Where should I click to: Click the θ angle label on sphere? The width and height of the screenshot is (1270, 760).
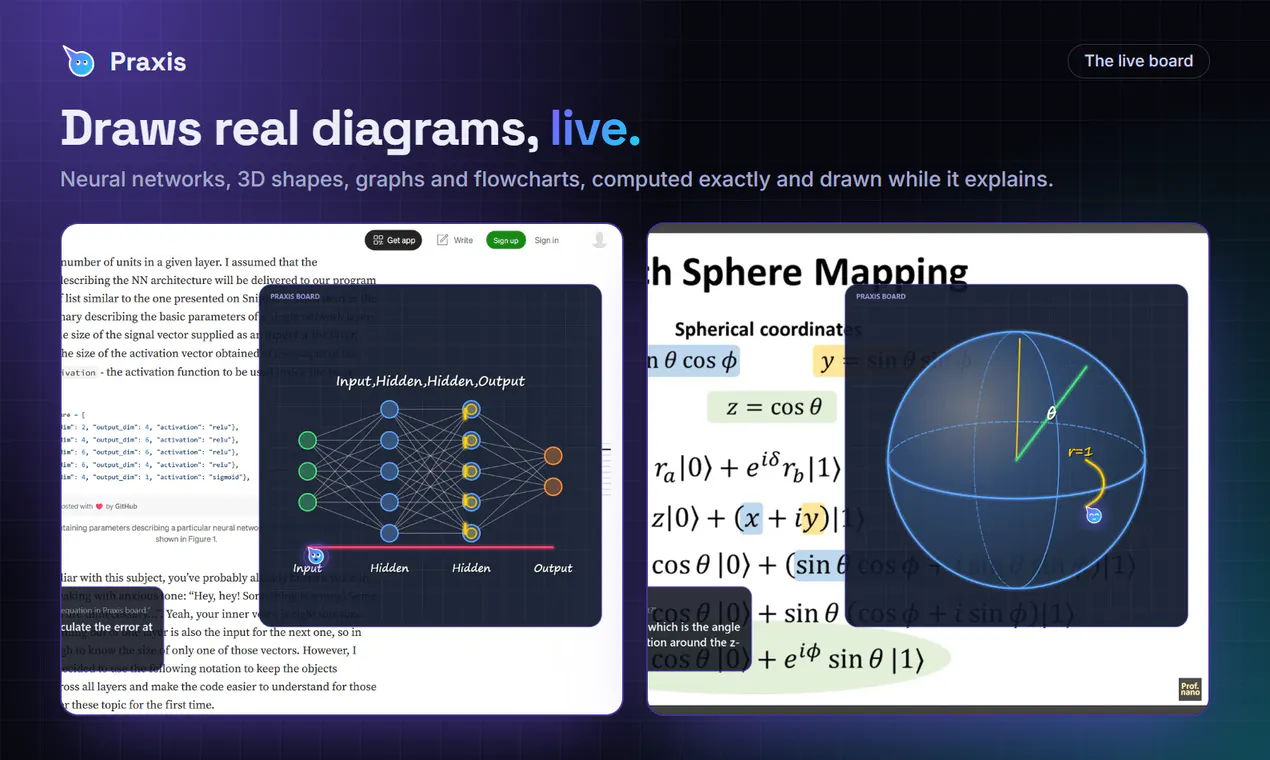click(x=1051, y=412)
